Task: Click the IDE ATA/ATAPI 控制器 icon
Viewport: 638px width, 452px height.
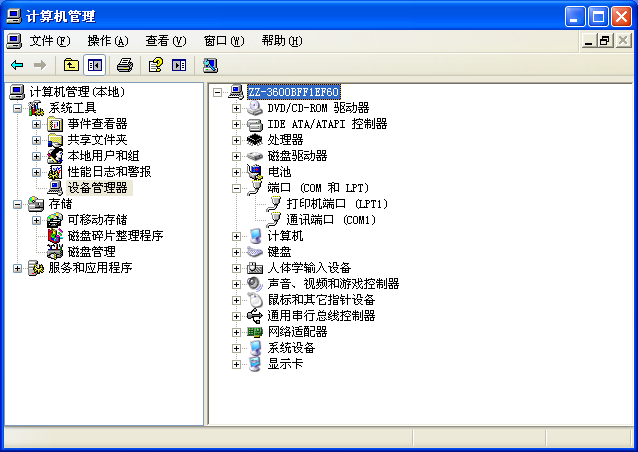Action: [255, 124]
